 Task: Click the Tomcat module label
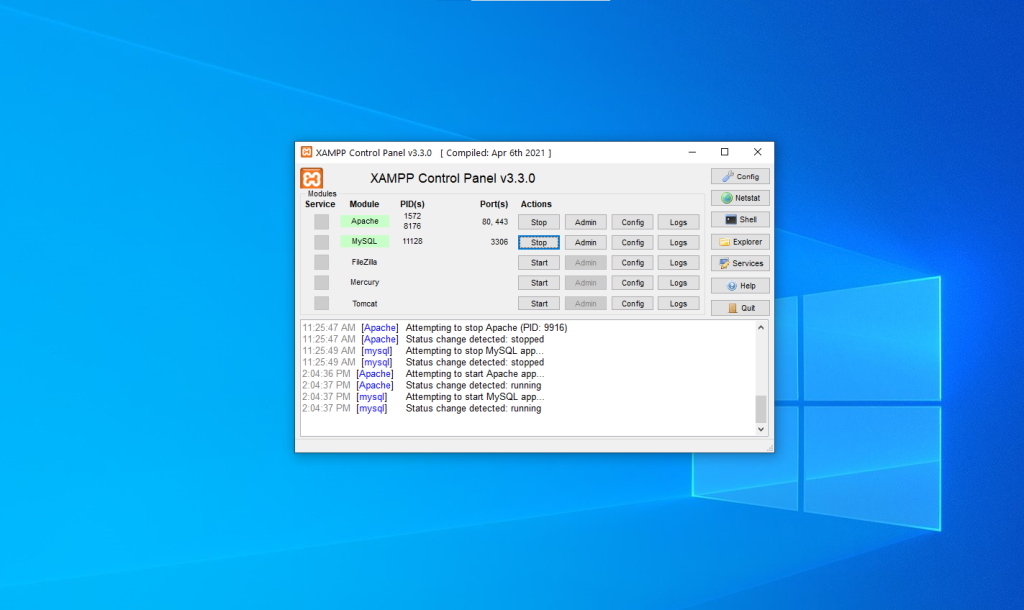[364, 304]
